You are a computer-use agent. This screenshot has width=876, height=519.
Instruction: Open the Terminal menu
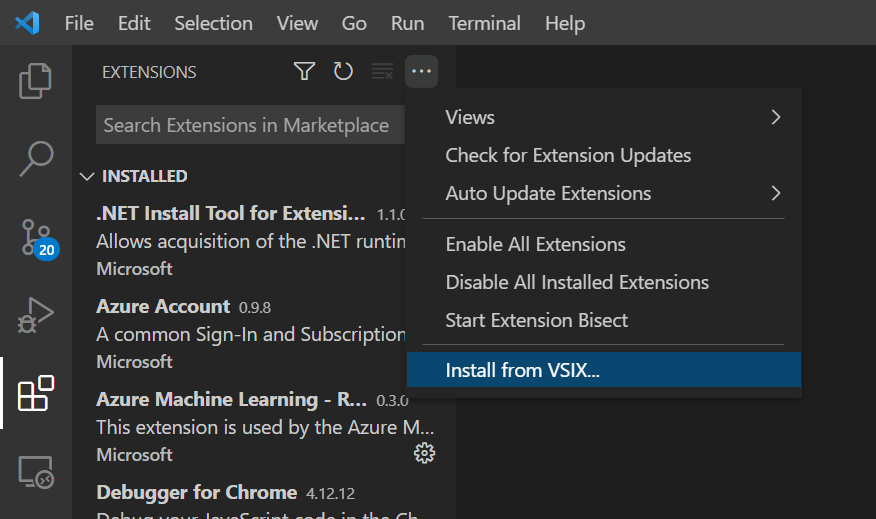pyautogui.click(x=484, y=23)
